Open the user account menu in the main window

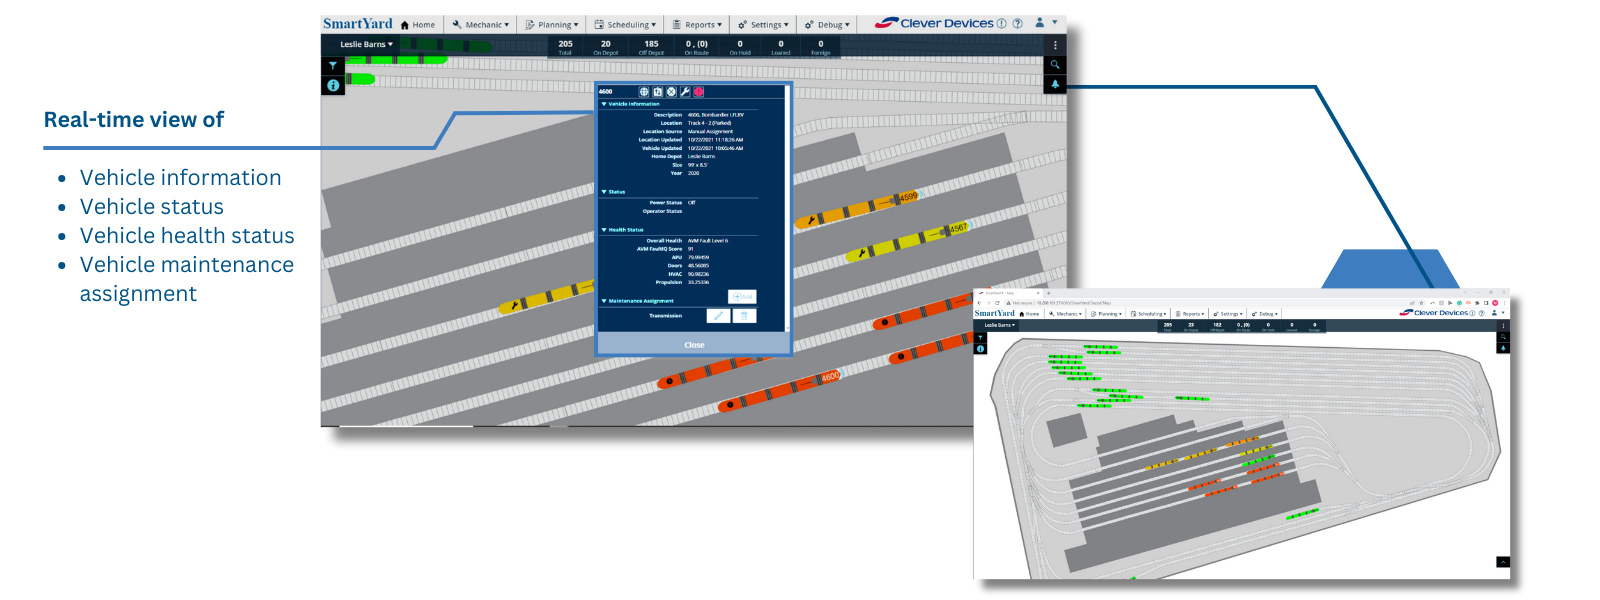click(x=1045, y=22)
